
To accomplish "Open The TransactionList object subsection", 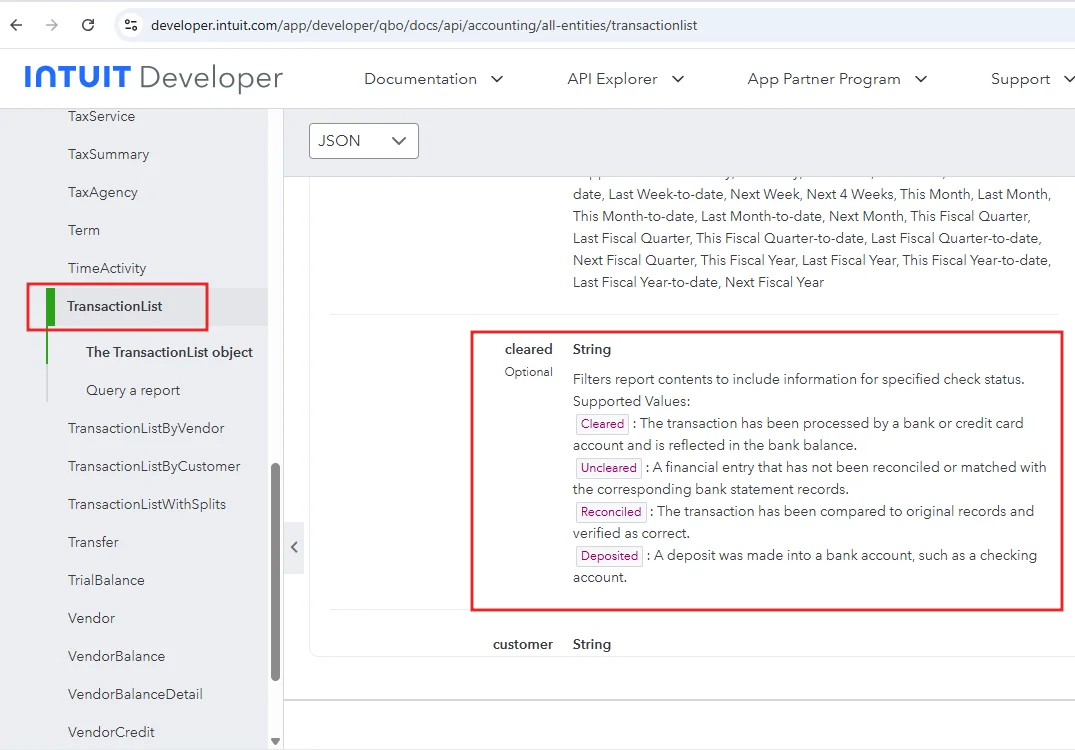I will click(x=169, y=352).
